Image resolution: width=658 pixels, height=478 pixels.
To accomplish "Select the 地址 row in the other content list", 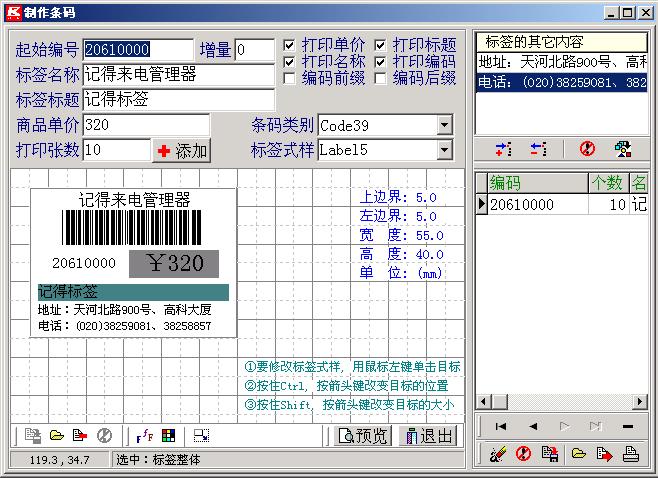I will coord(562,62).
